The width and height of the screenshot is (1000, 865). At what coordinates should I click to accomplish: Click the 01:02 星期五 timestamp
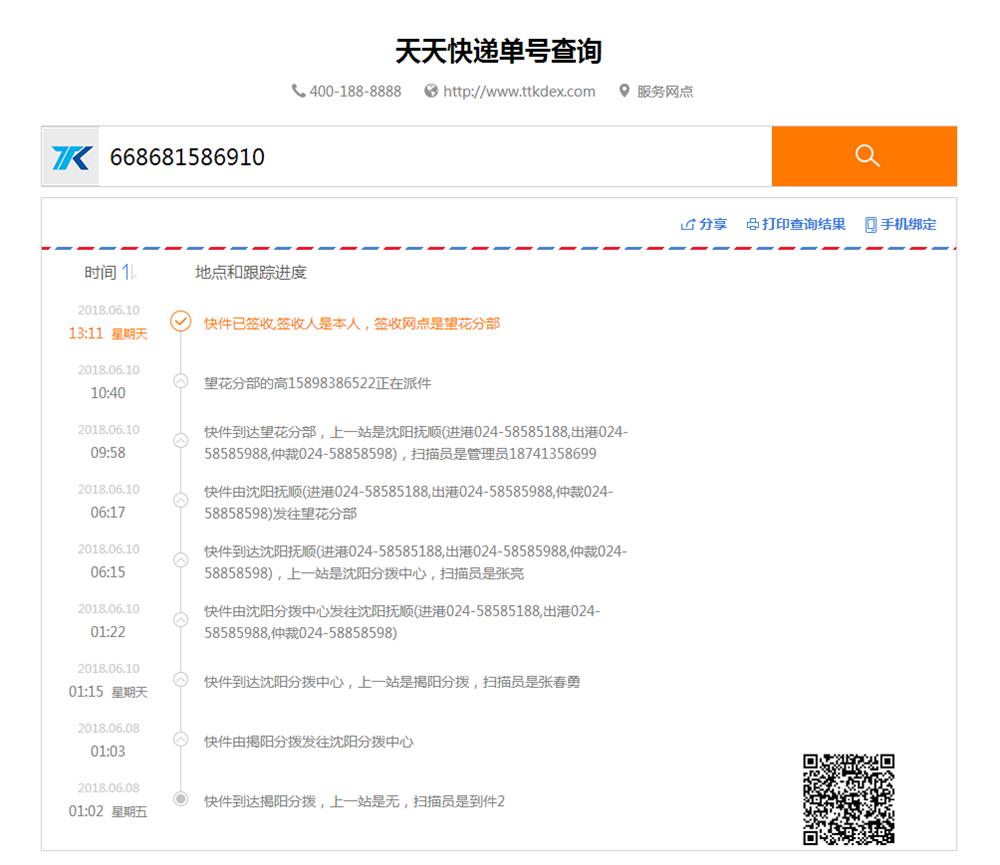click(x=108, y=811)
